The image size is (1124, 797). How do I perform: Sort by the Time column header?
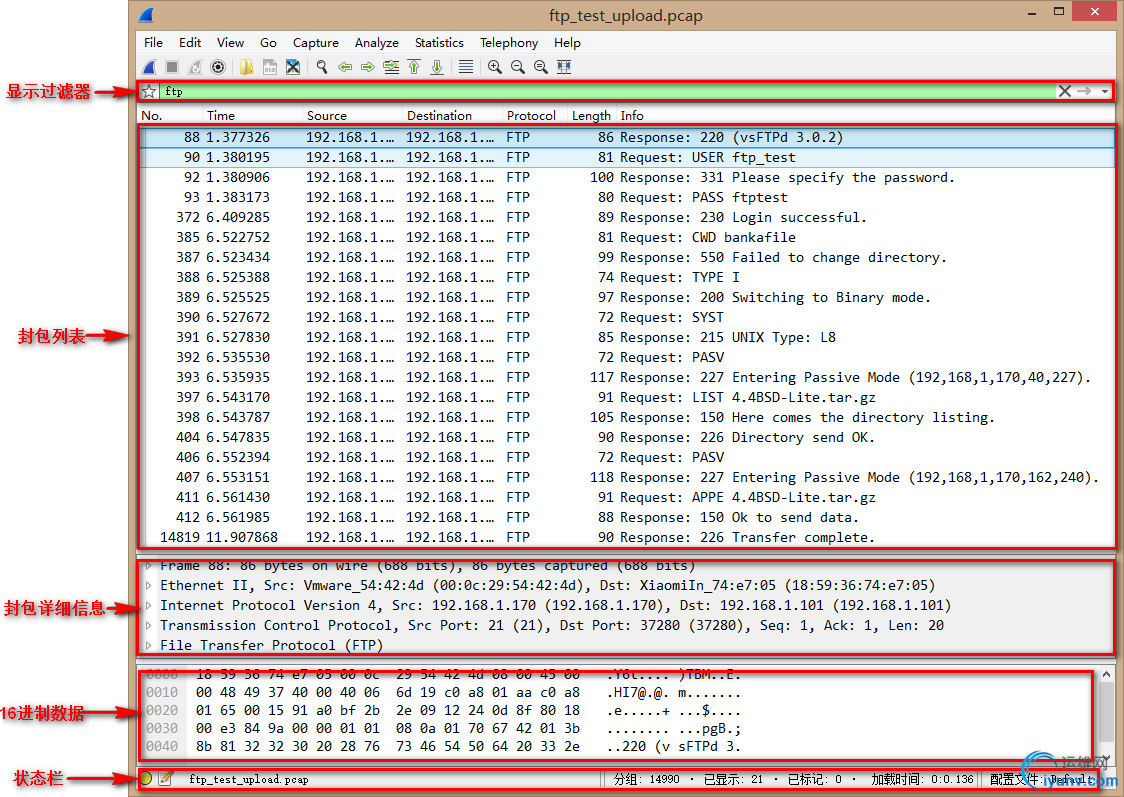[x=253, y=115]
